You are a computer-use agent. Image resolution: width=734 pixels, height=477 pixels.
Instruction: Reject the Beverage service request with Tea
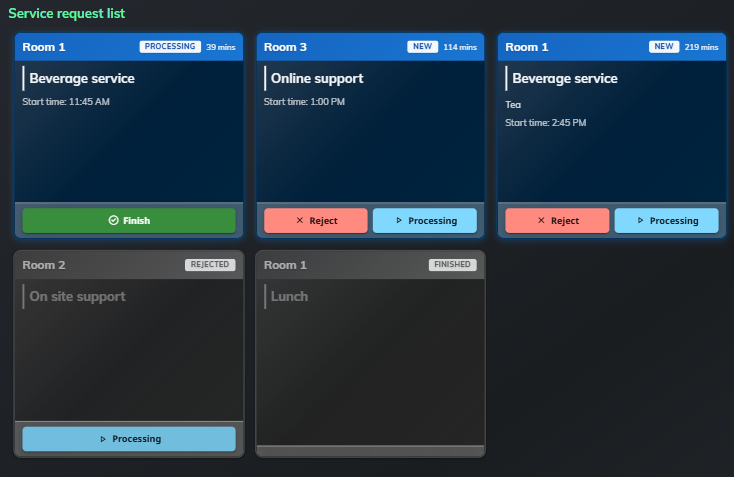point(557,221)
